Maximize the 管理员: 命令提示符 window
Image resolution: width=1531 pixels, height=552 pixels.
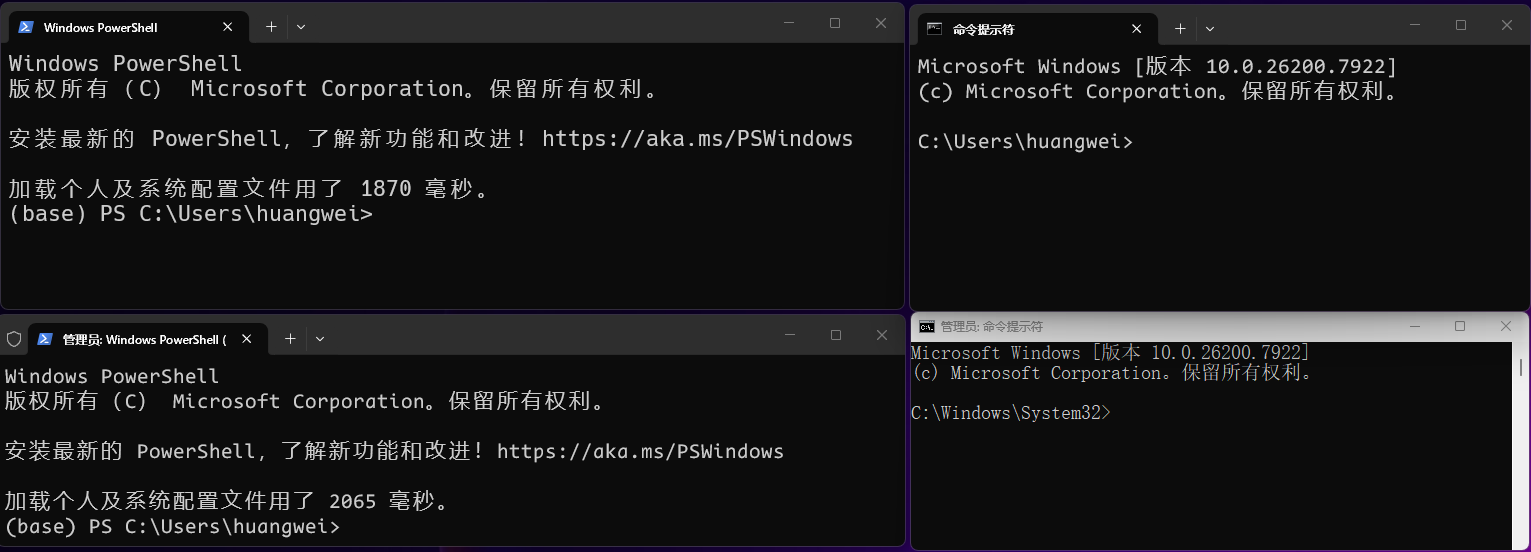pyautogui.click(x=1460, y=326)
